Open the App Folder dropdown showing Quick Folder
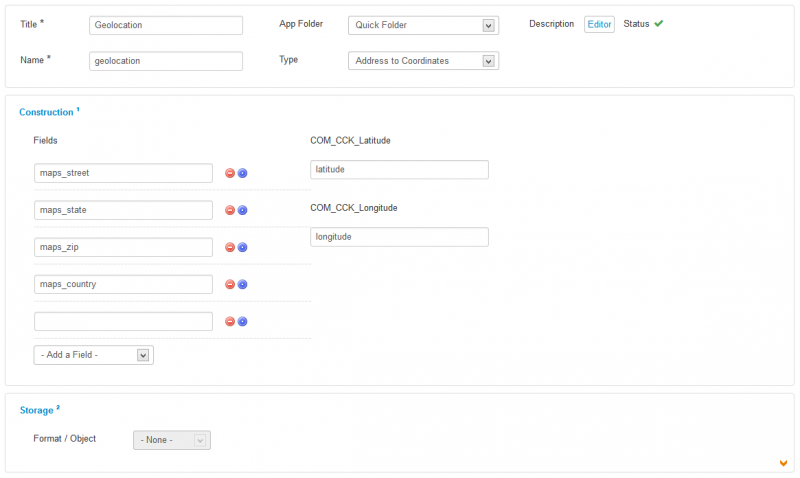The width and height of the screenshot is (800, 478). (x=423, y=25)
